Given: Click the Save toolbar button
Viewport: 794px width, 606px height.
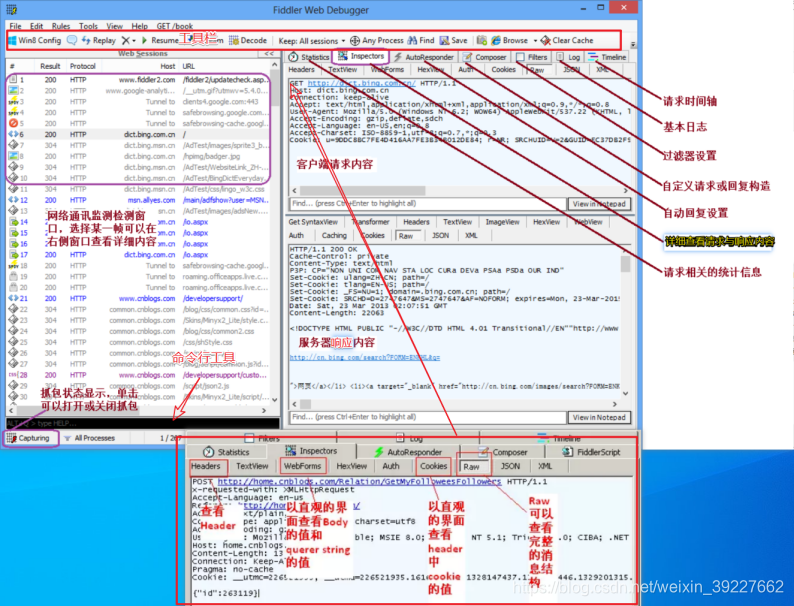Looking at the screenshot, I should pos(453,41).
